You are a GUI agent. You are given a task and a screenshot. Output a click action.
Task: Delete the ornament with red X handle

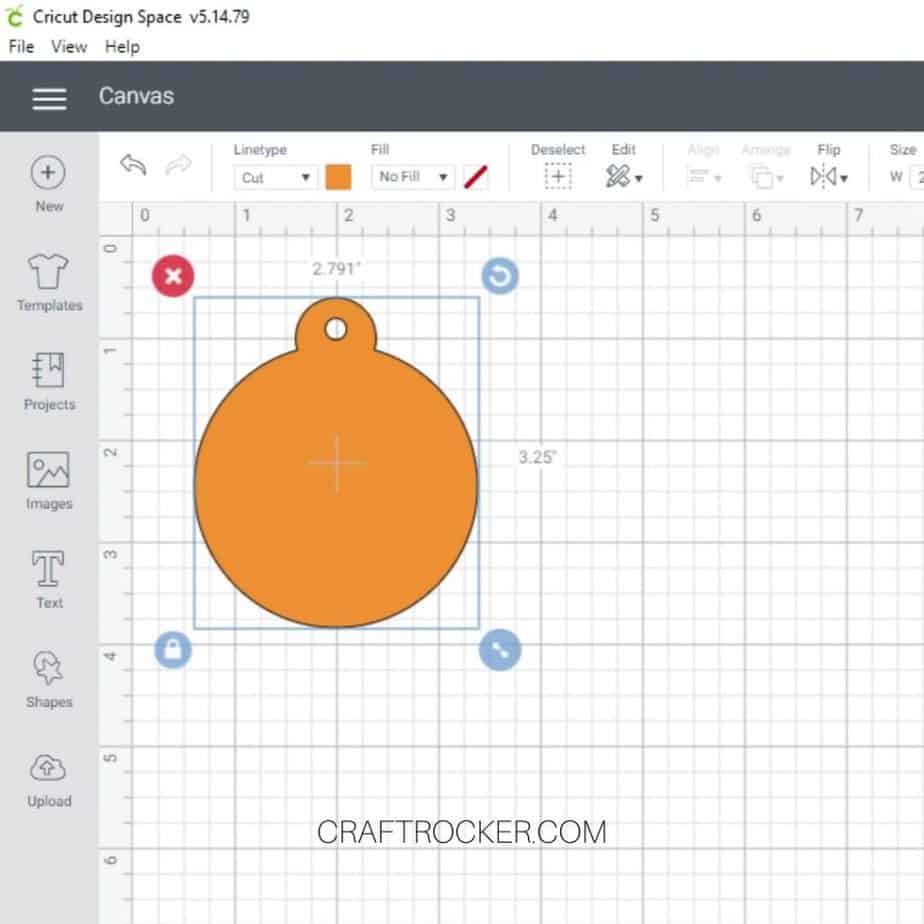tap(173, 276)
